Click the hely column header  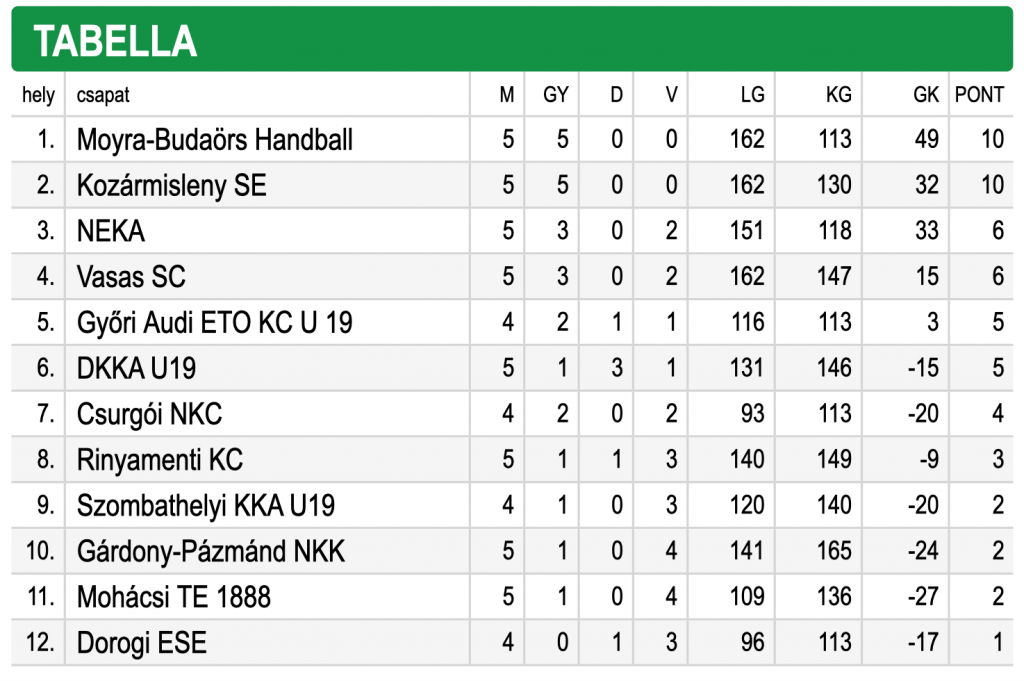coord(38,95)
